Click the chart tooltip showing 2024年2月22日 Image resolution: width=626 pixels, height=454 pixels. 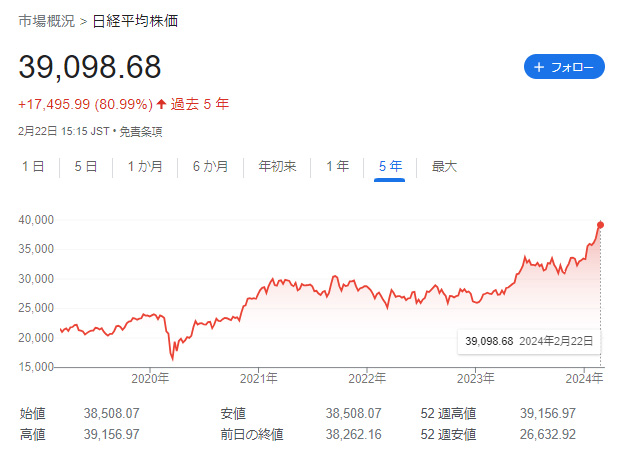529,341
